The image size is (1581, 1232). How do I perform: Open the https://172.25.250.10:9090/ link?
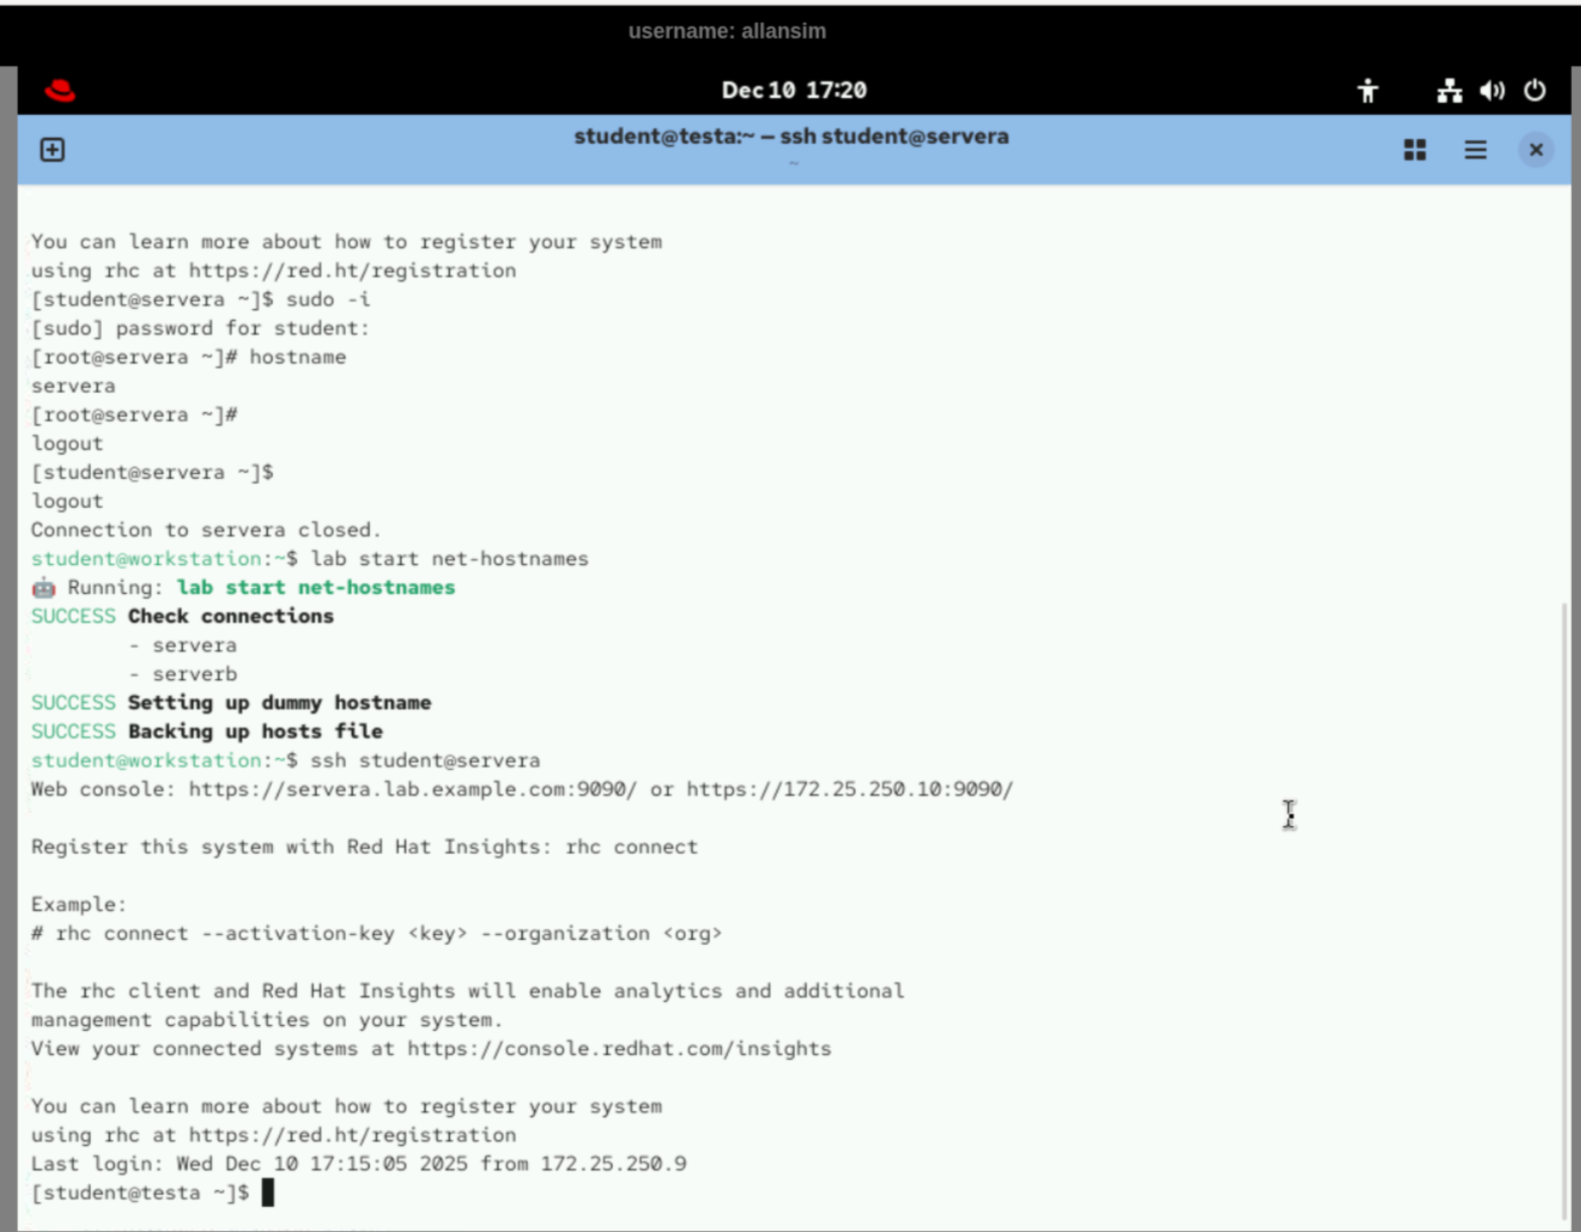tap(850, 789)
